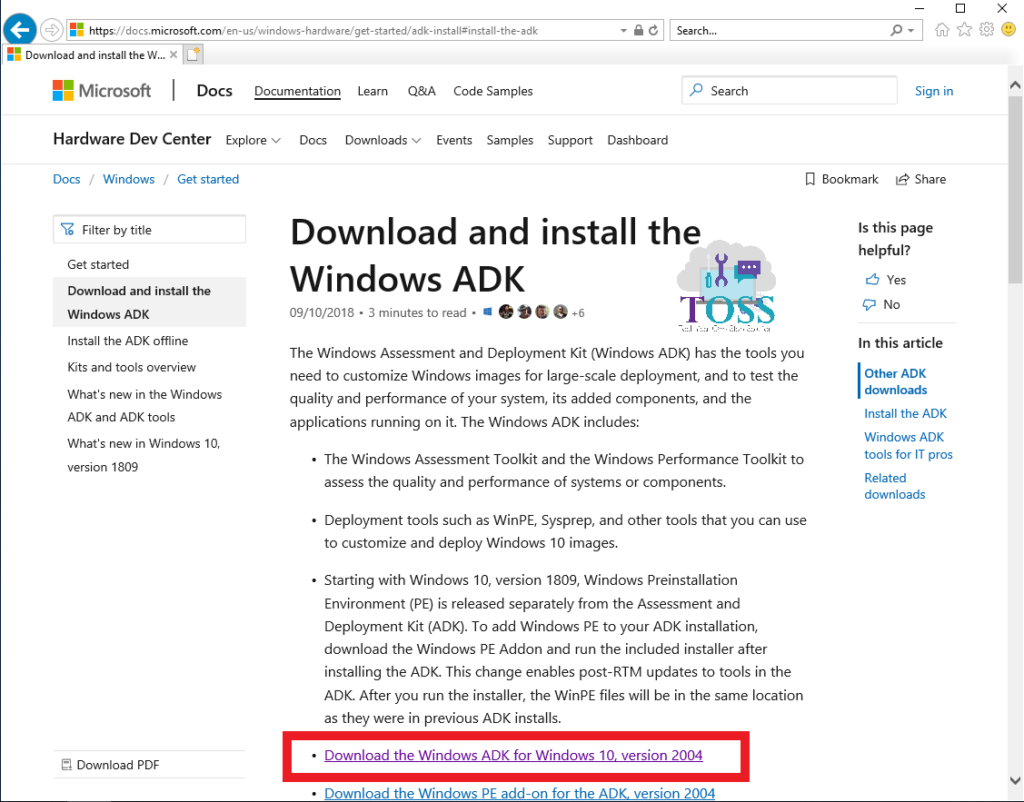The image size is (1024, 802).
Task: Download the Windows ADK for version 2004
Action: click(513, 755)
